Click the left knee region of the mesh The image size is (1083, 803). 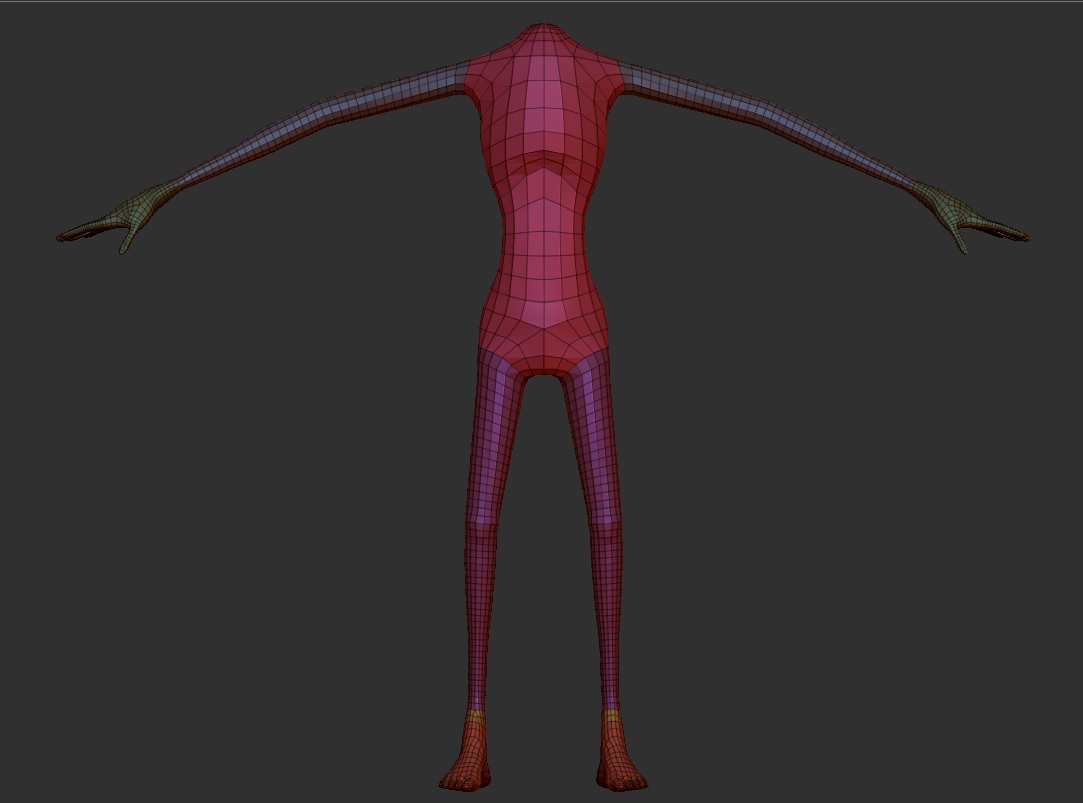pyautogui.click(x=487, y=520)
